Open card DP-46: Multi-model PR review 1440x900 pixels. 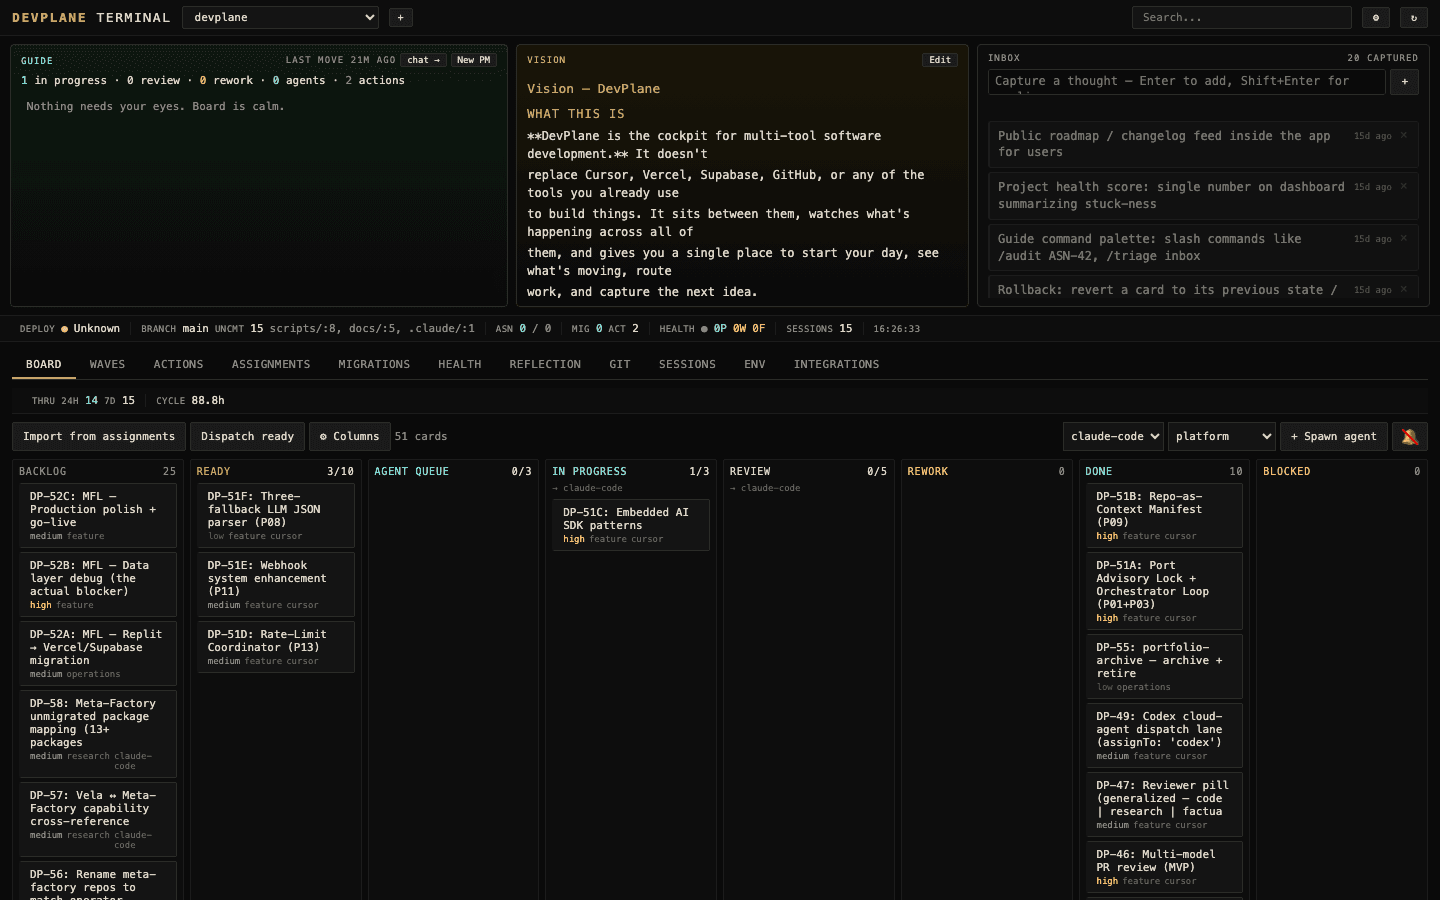click(x=1164, y=866)
